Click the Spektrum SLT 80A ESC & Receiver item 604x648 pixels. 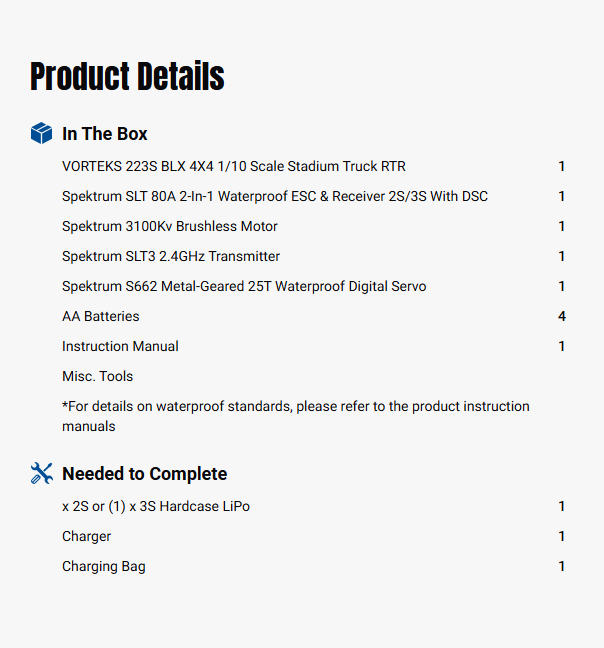(x=274, y=196)
